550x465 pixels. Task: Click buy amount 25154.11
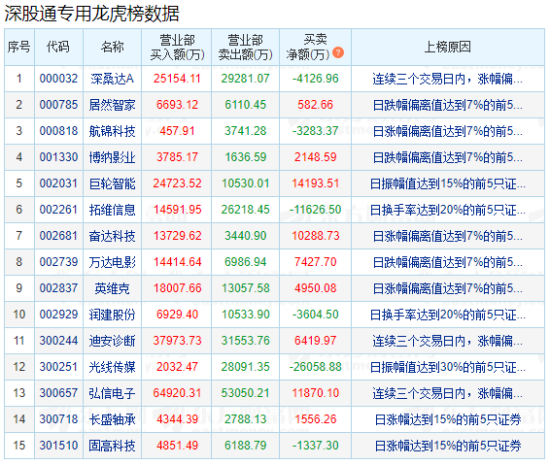point(177,79)
